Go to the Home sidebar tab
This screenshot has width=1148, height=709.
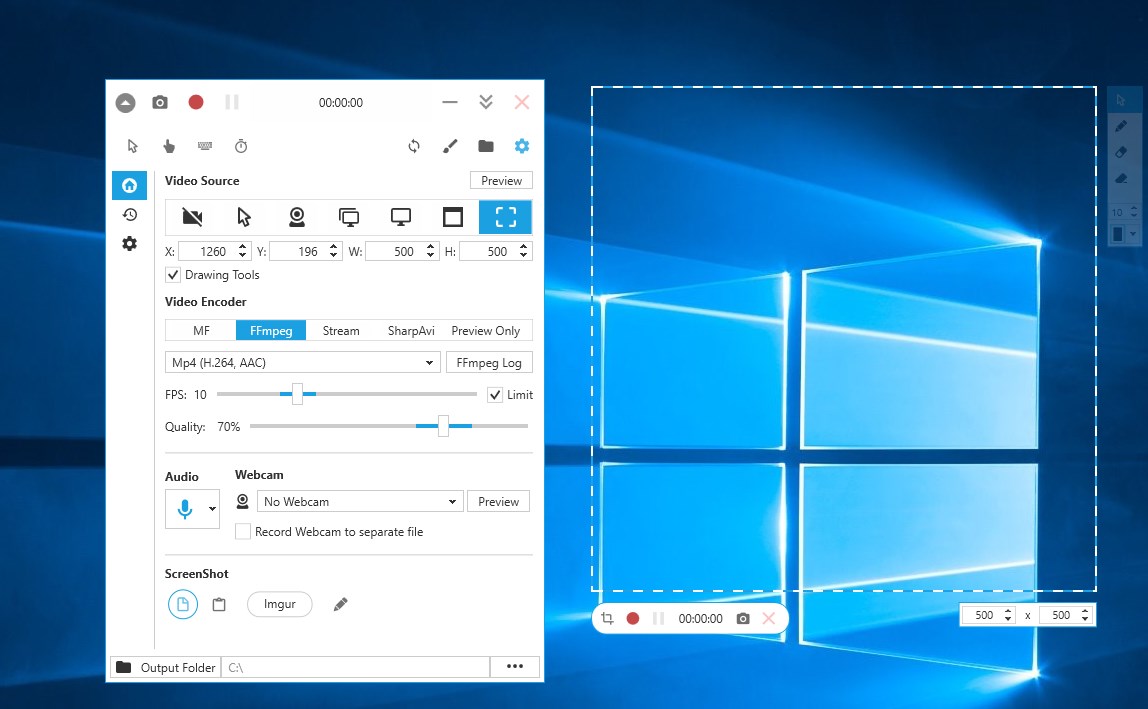tap(130, 185)
